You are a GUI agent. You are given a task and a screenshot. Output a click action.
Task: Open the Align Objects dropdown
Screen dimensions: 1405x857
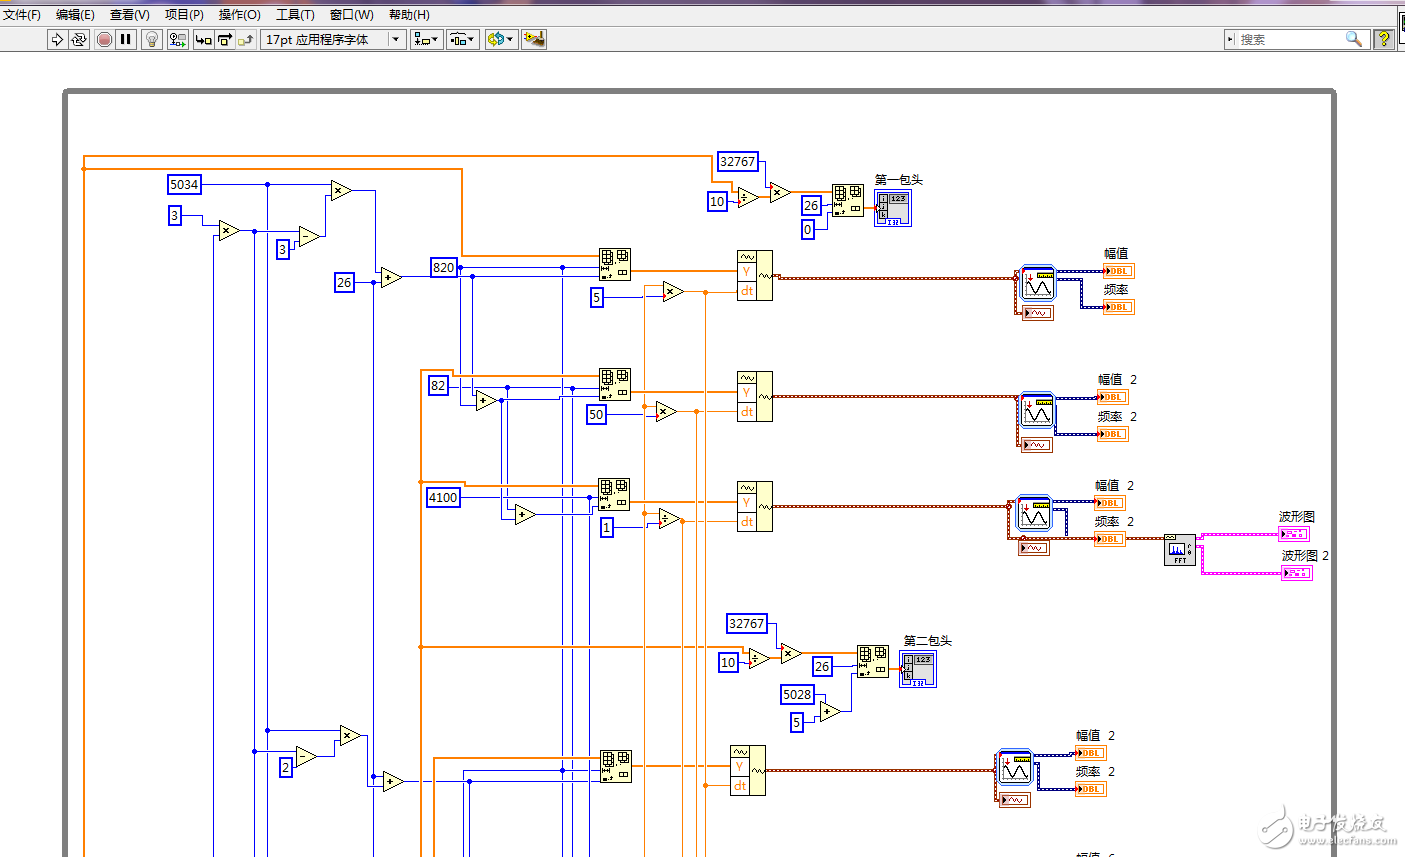pos(426,39)
